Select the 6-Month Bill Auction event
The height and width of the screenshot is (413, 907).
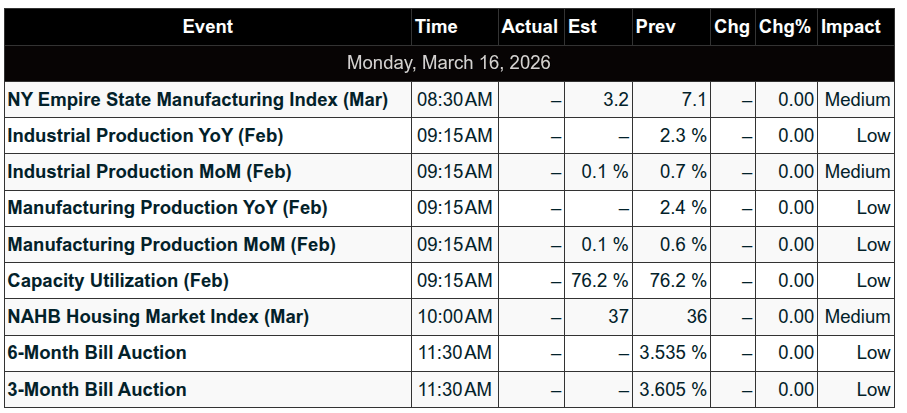(97, 353)
